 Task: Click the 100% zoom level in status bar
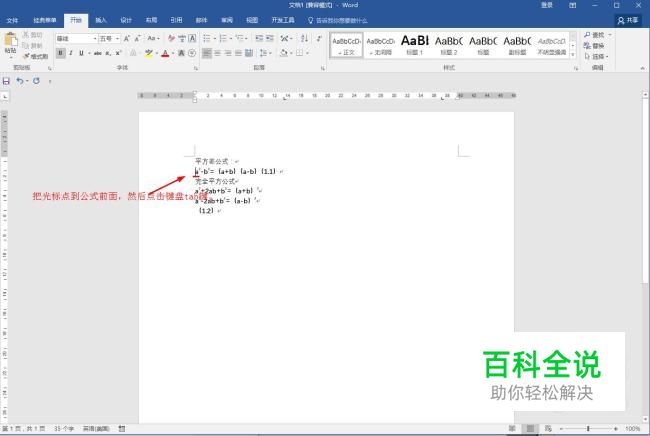633,429
